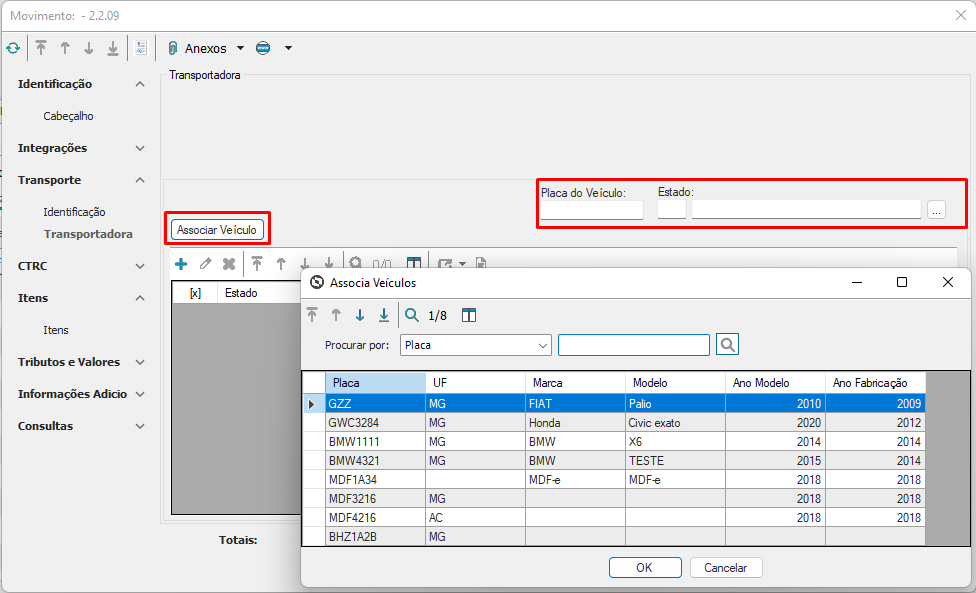Go to next record in Movimento toolbar
The width and height of the screenshot is (976, 593).
coord(88,48)
